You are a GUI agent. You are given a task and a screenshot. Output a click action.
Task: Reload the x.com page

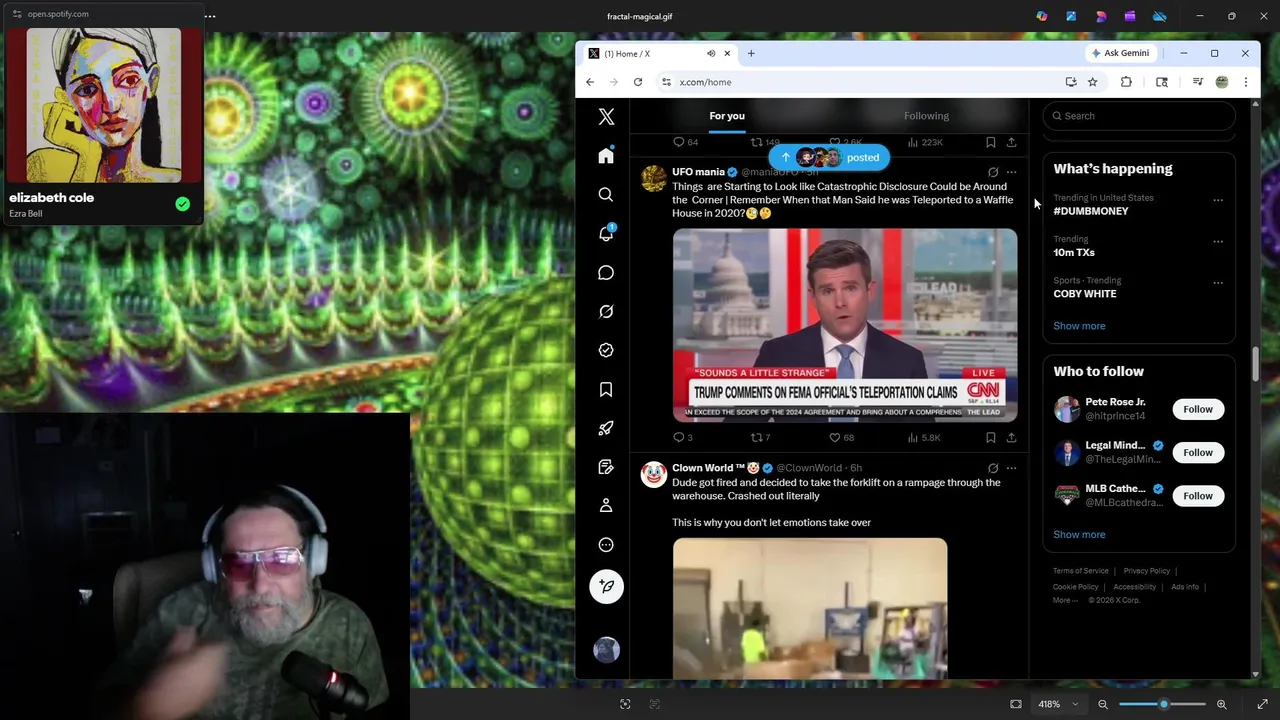pos(637,82)
